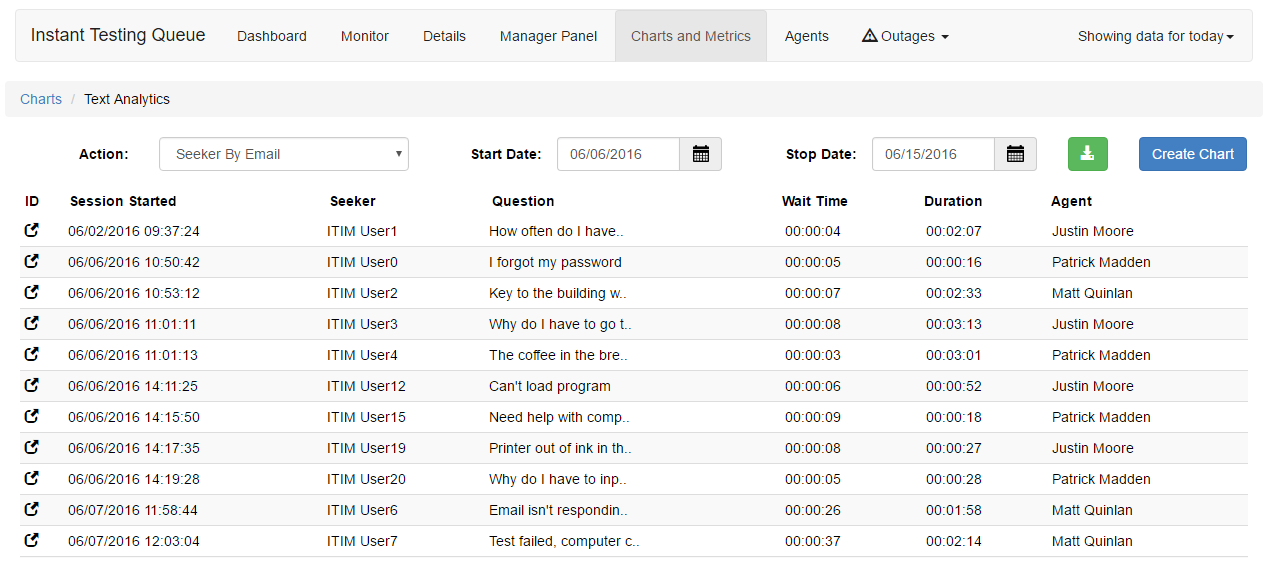
Task: Click the Start Date input field
Action: [619, 154]
